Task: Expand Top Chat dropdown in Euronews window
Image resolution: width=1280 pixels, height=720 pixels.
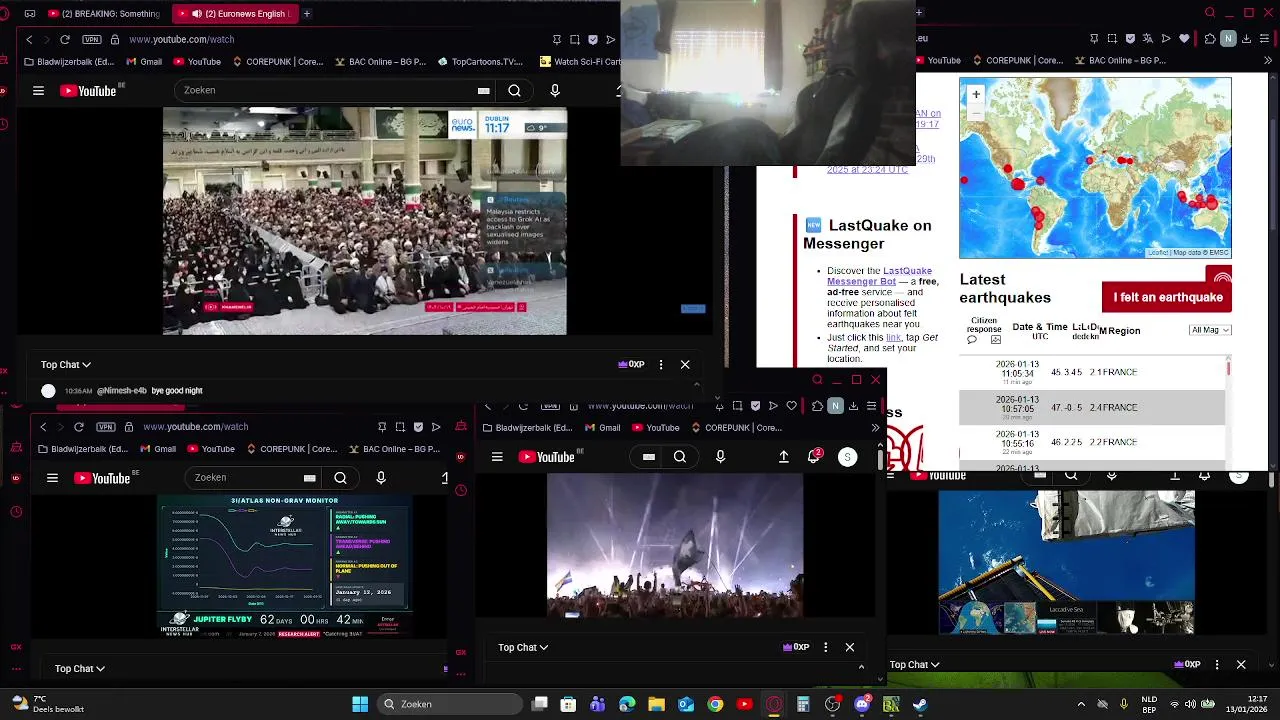Action: pyautogui.click(x=66, y=365)
